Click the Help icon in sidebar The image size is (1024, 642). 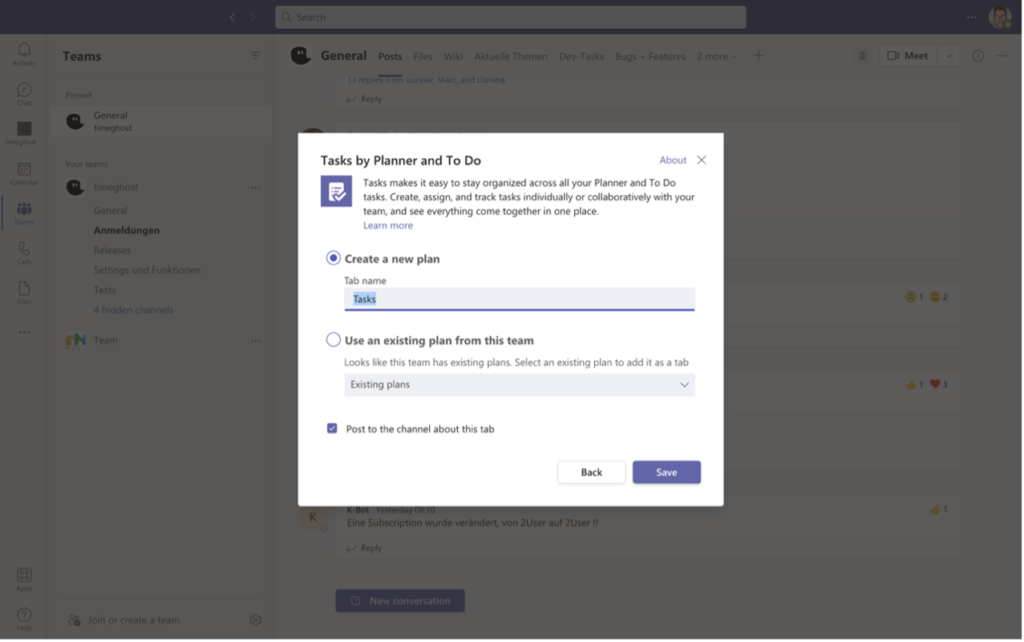click(24, 618)
